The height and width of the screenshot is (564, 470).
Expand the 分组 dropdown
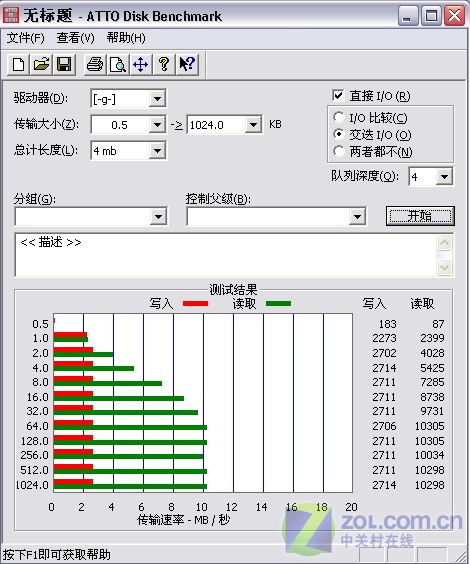click(158, 217)
